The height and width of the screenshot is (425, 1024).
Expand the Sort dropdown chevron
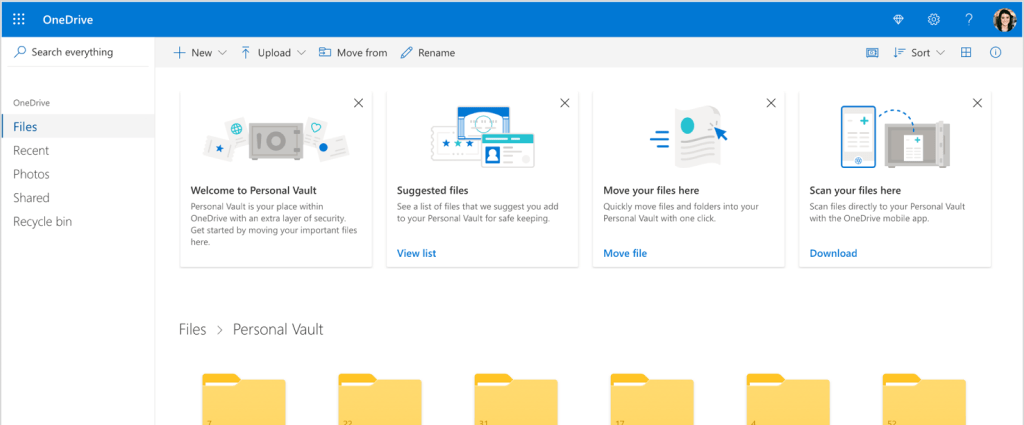940,53
